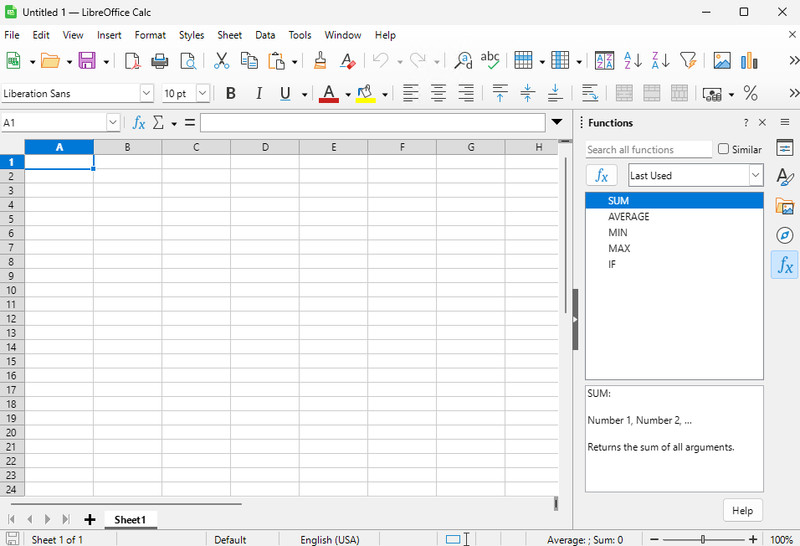Click Format as Percent icon
The height and width of the screenshot is (546, 800).
tap(751, 93)
